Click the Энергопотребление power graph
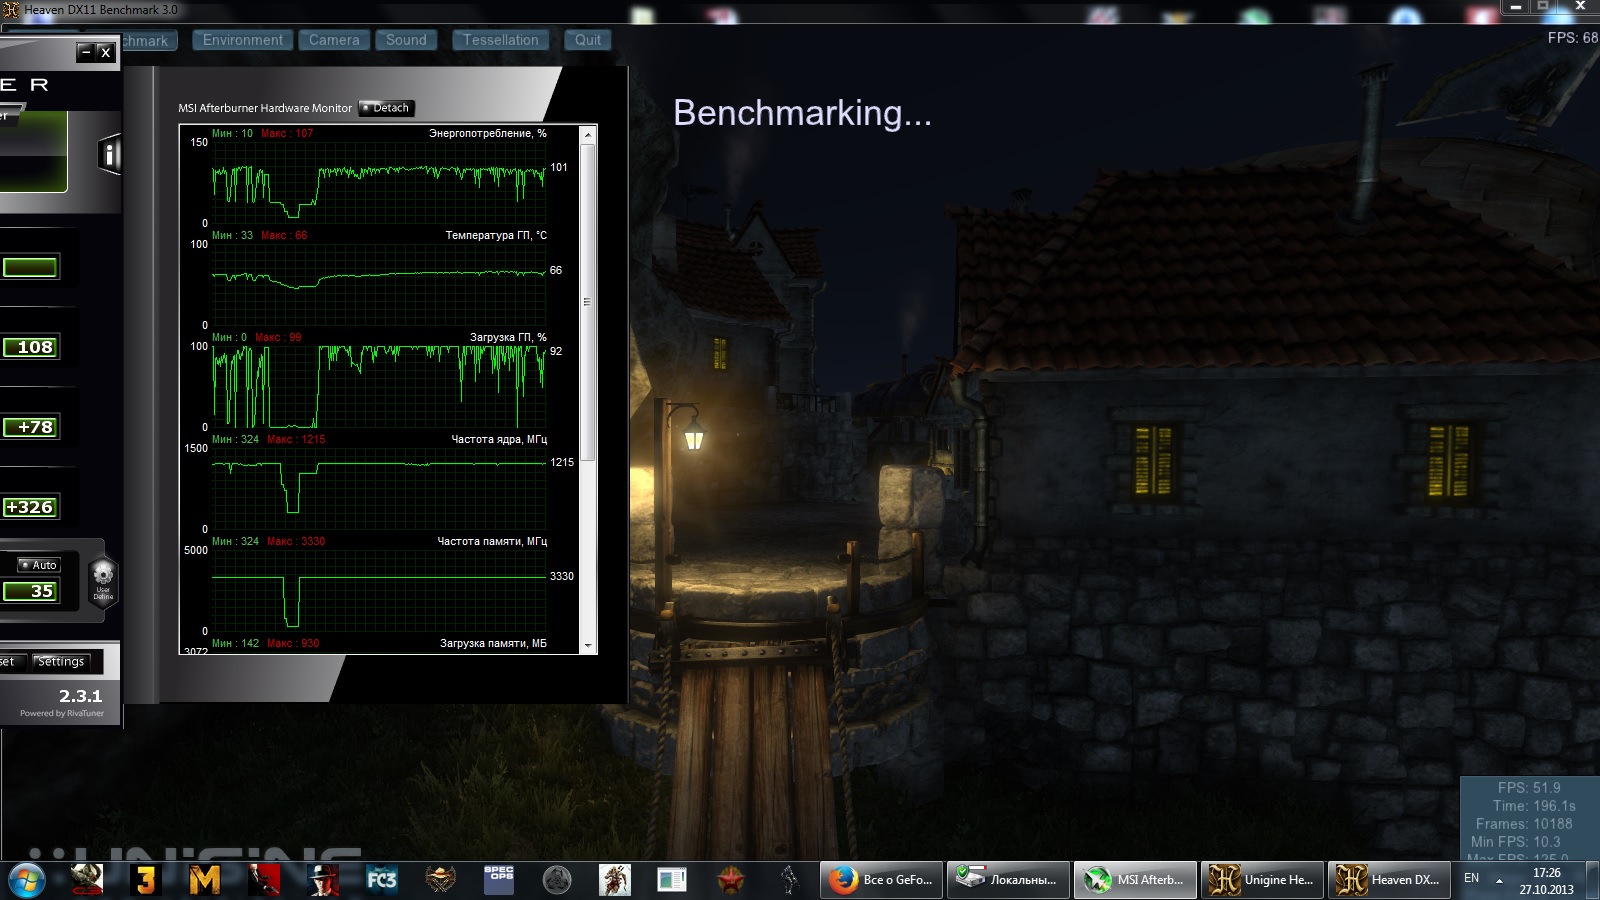 (x=379, y=182)
